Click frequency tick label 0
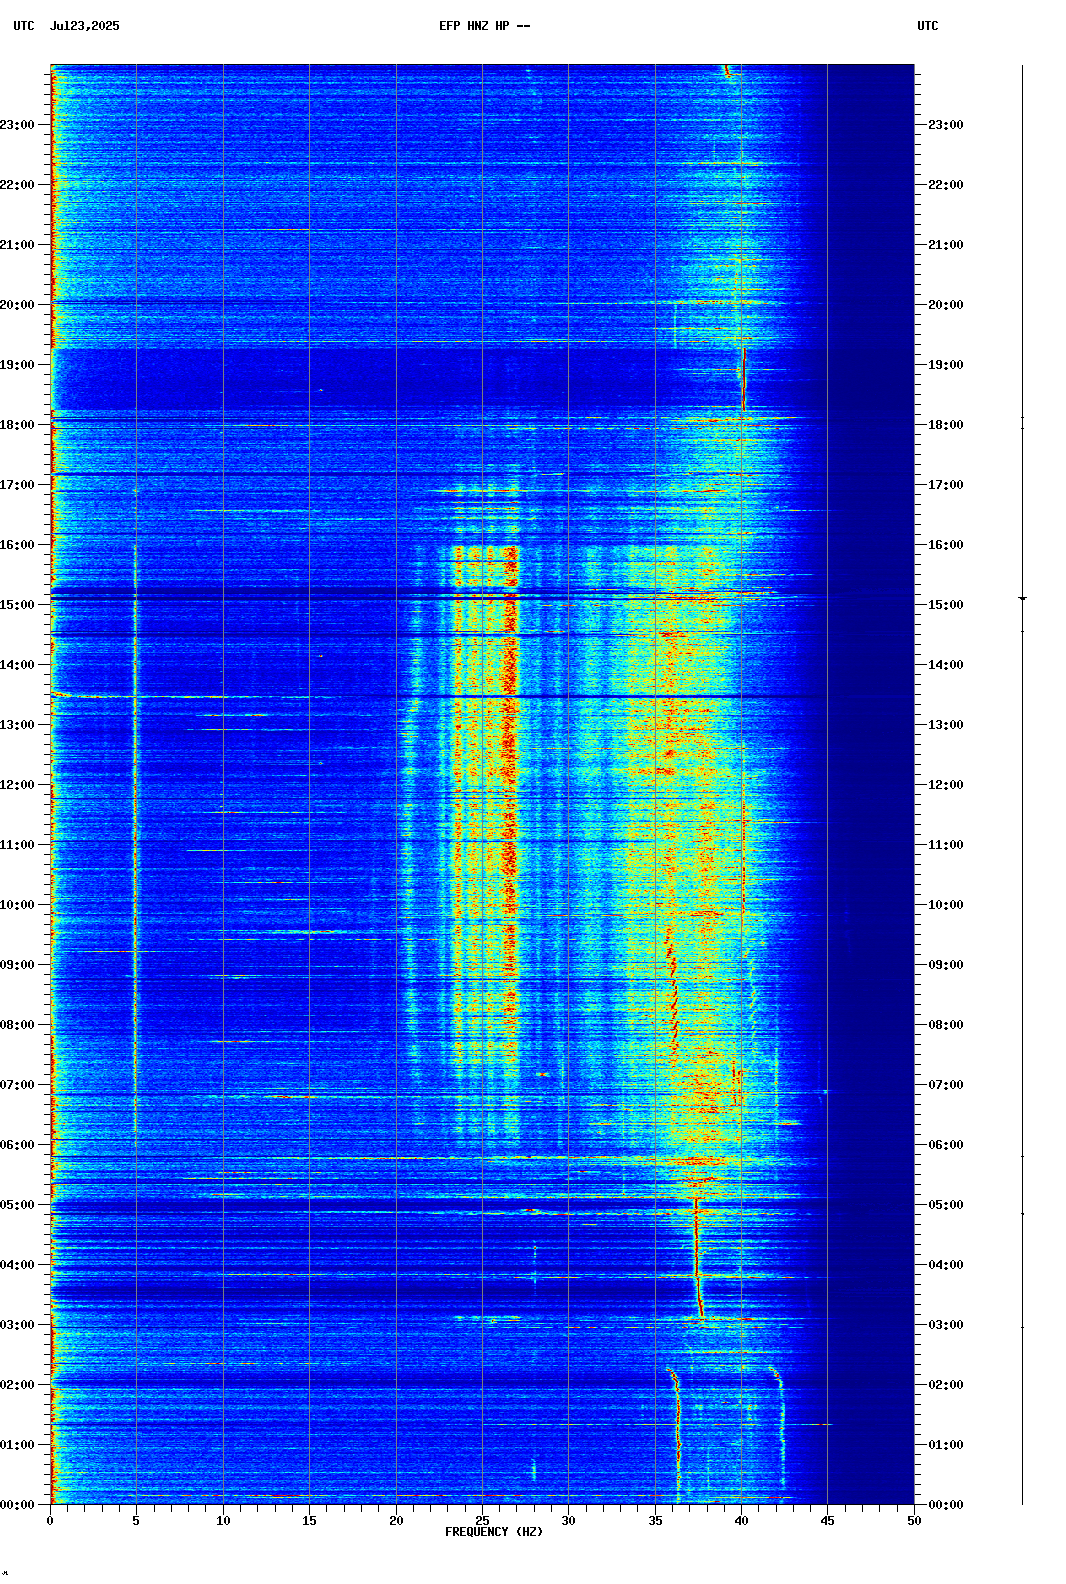This screenshot has height=1584, width=1066. (x=50, y=1521)
